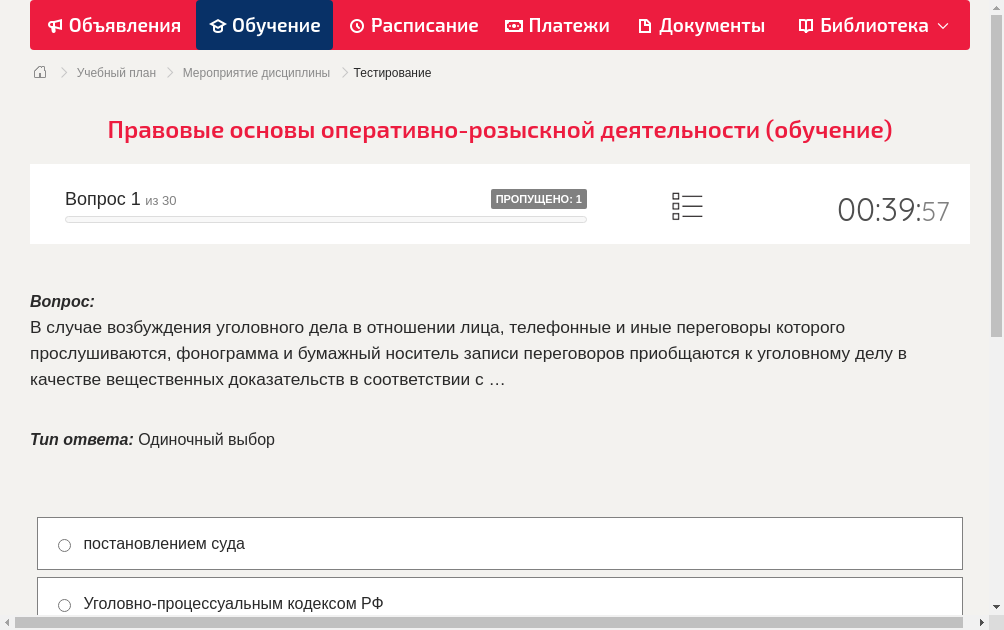Click the 'Тестирование' breadcrumb entry

[x=391, y=72]
